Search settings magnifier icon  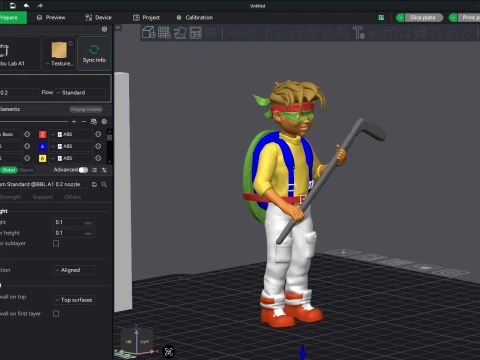click(104, 184)
